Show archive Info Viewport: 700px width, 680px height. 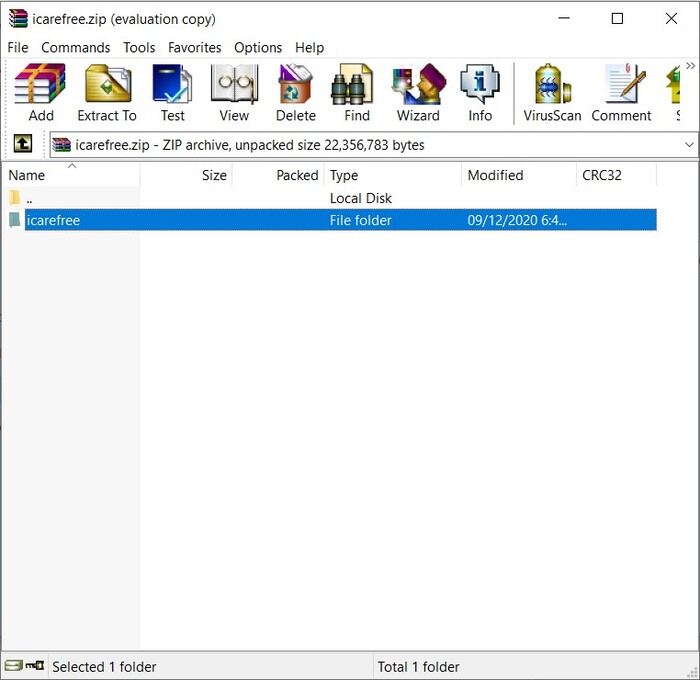(480, 93)
